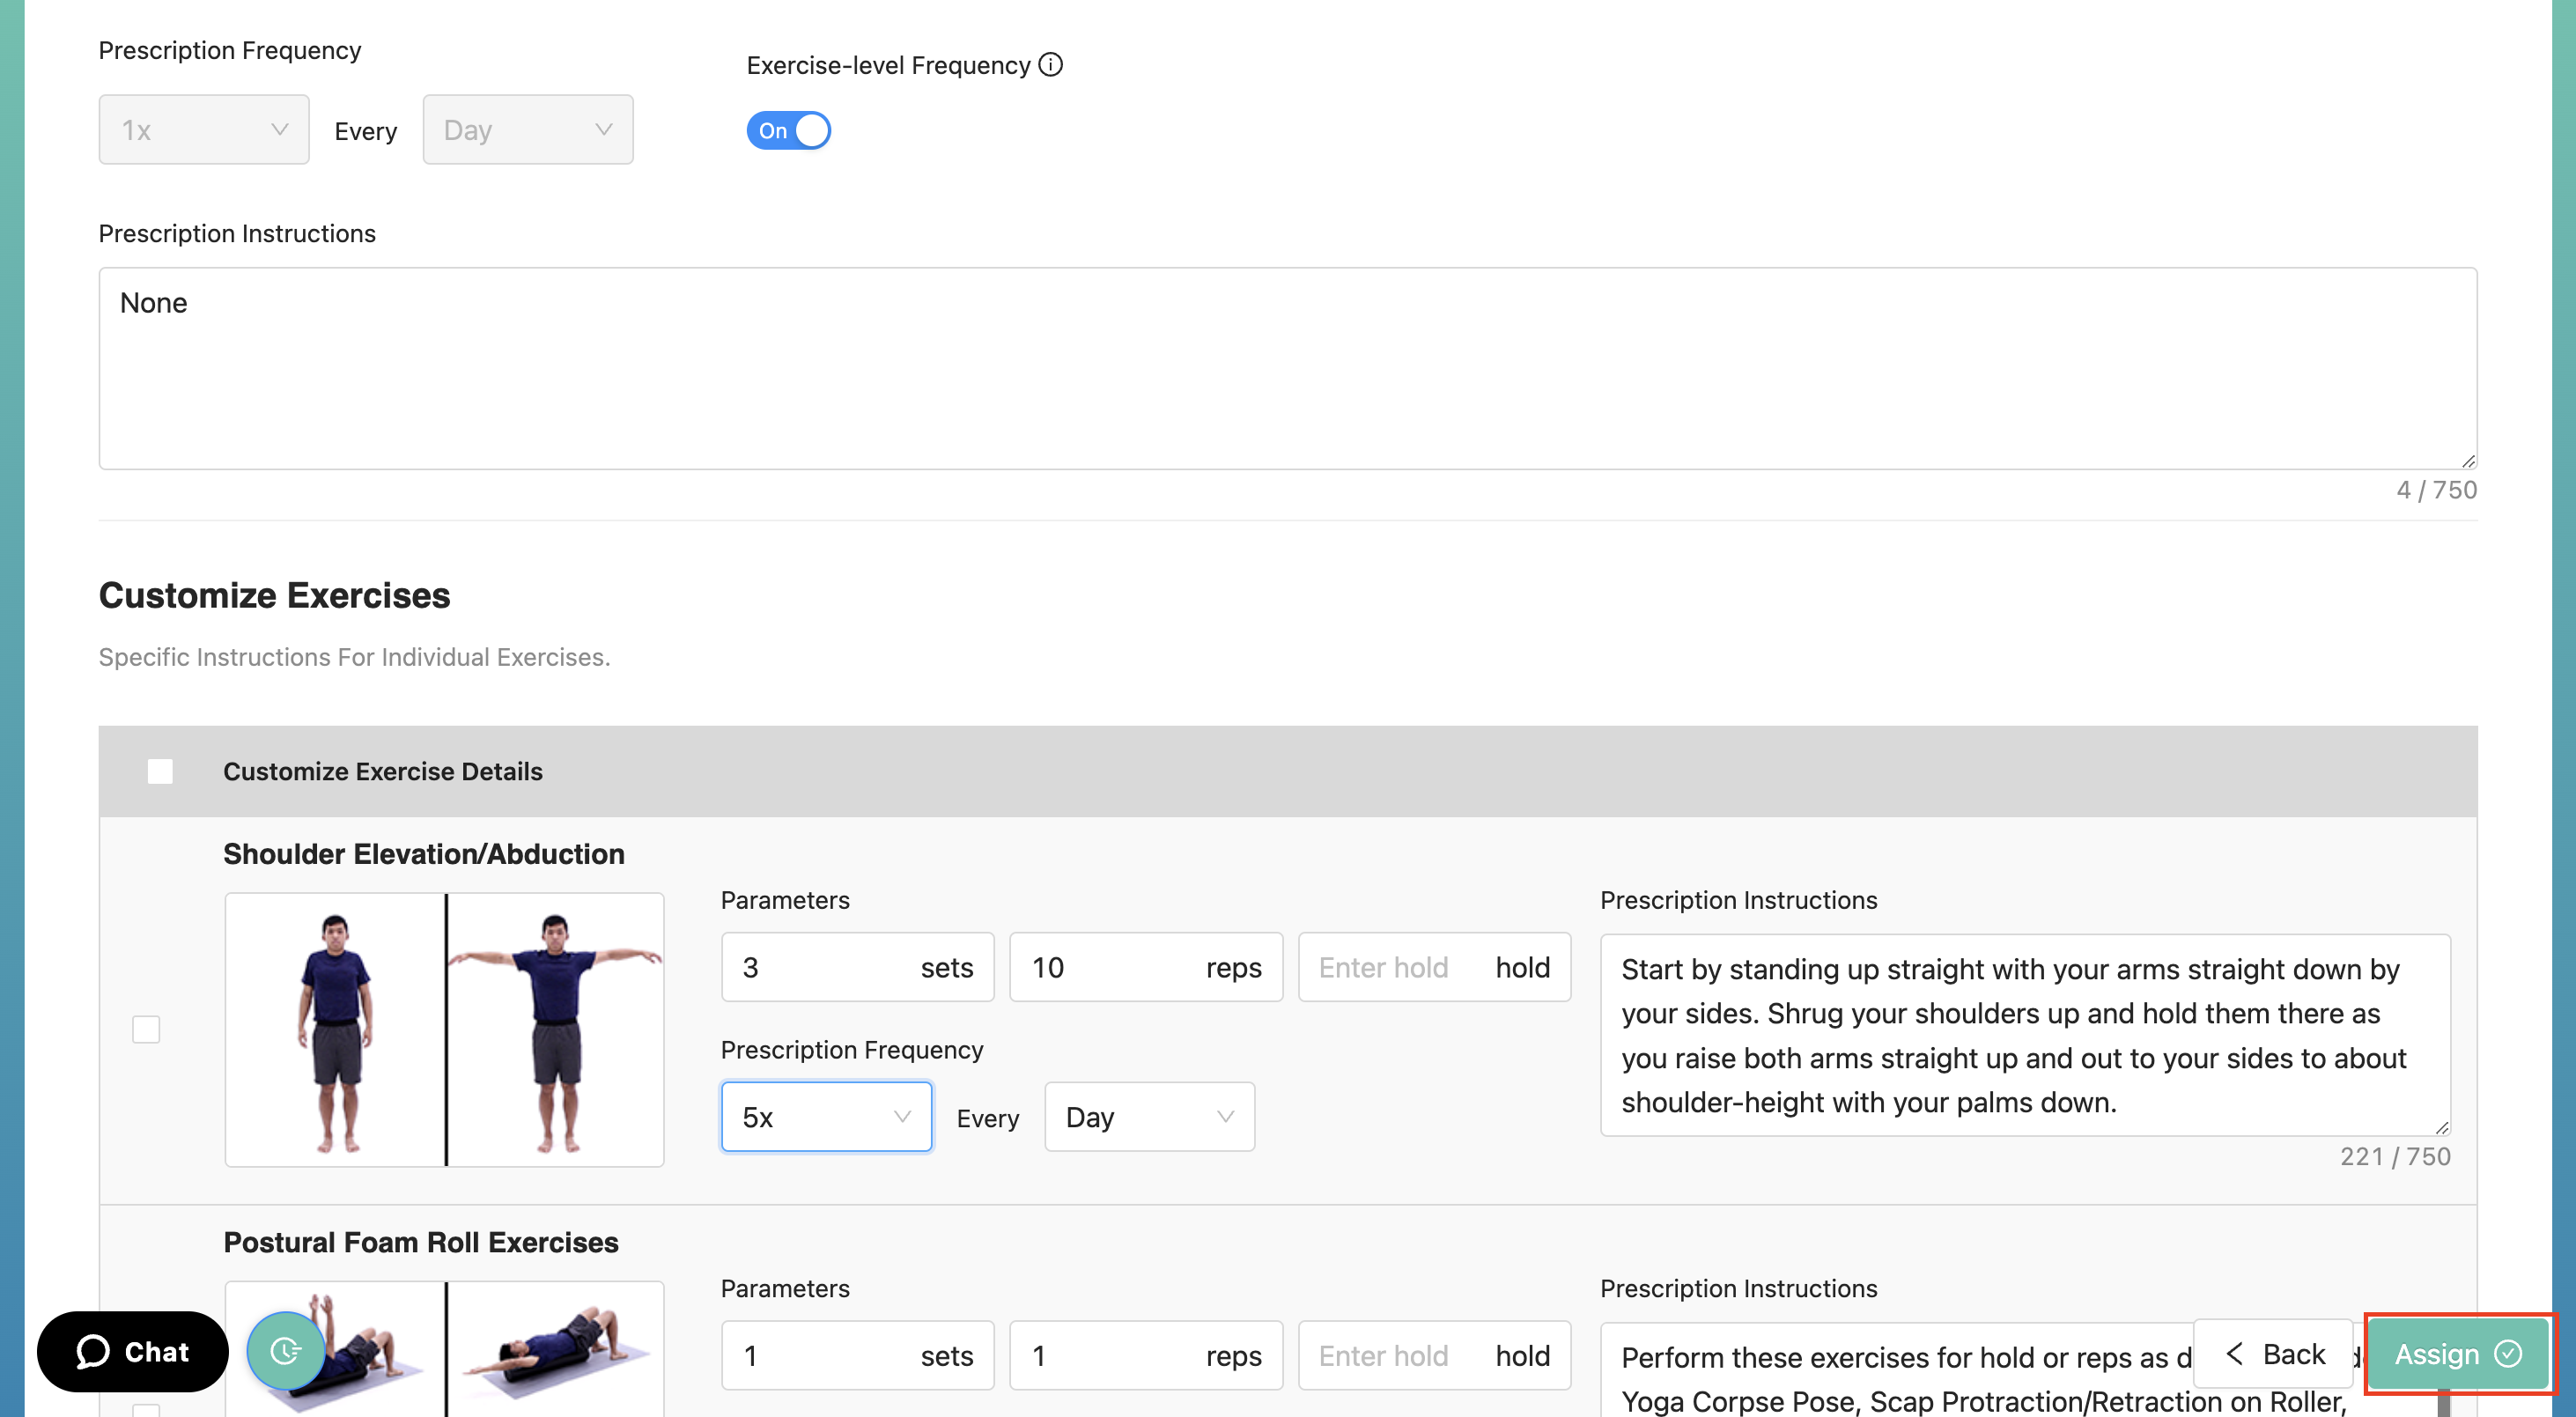Click the Back arrow chevron icon
2576x1417 pixels.
coord(2234,1353)
